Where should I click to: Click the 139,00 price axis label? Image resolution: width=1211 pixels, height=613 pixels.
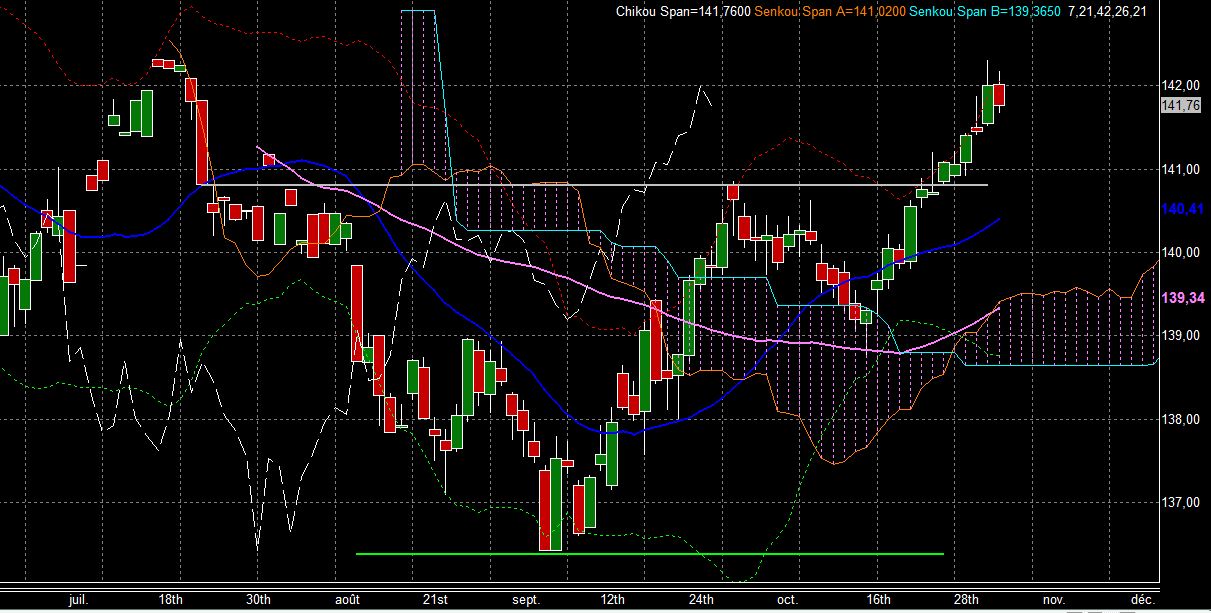[x=1182, y=335]
